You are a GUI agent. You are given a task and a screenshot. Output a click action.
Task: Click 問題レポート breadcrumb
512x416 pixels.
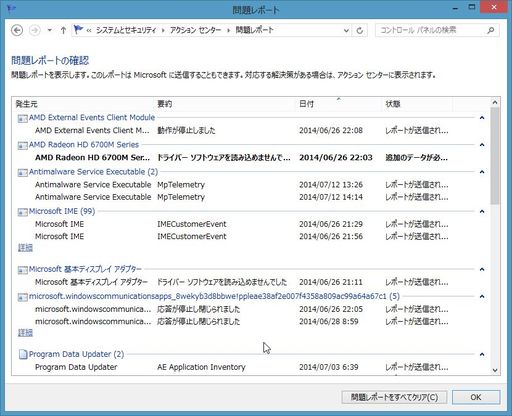[x=255, y=30]
